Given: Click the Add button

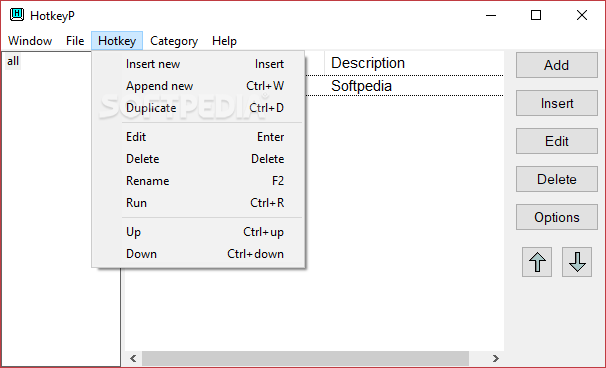Looking at the screenshot, I should [557, 65].
